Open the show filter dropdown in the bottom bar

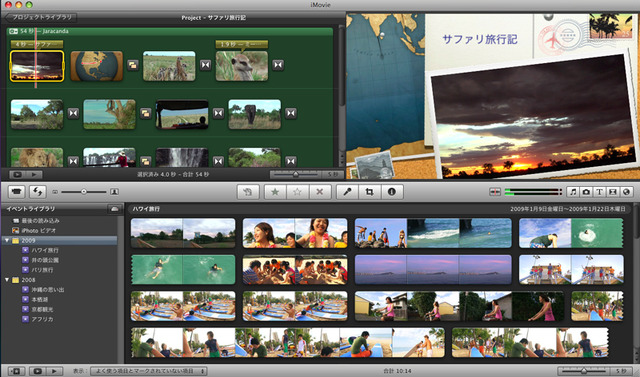(149, 371)
